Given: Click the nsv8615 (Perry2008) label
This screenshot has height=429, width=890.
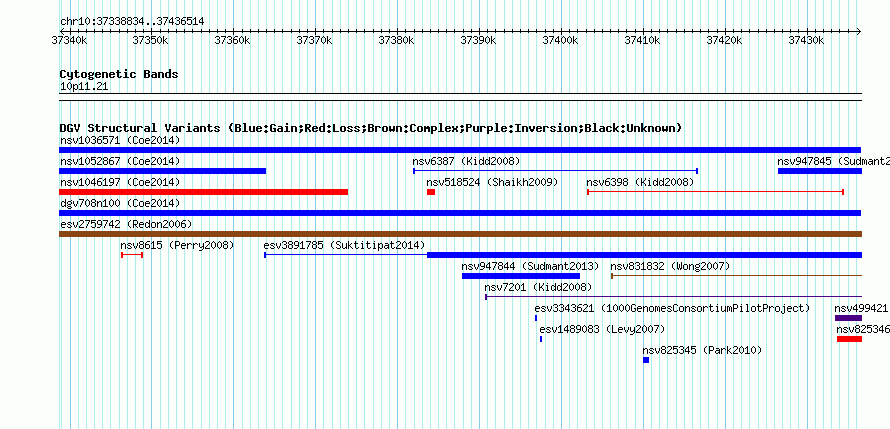Looking at the screenshot, I should 177,245.
